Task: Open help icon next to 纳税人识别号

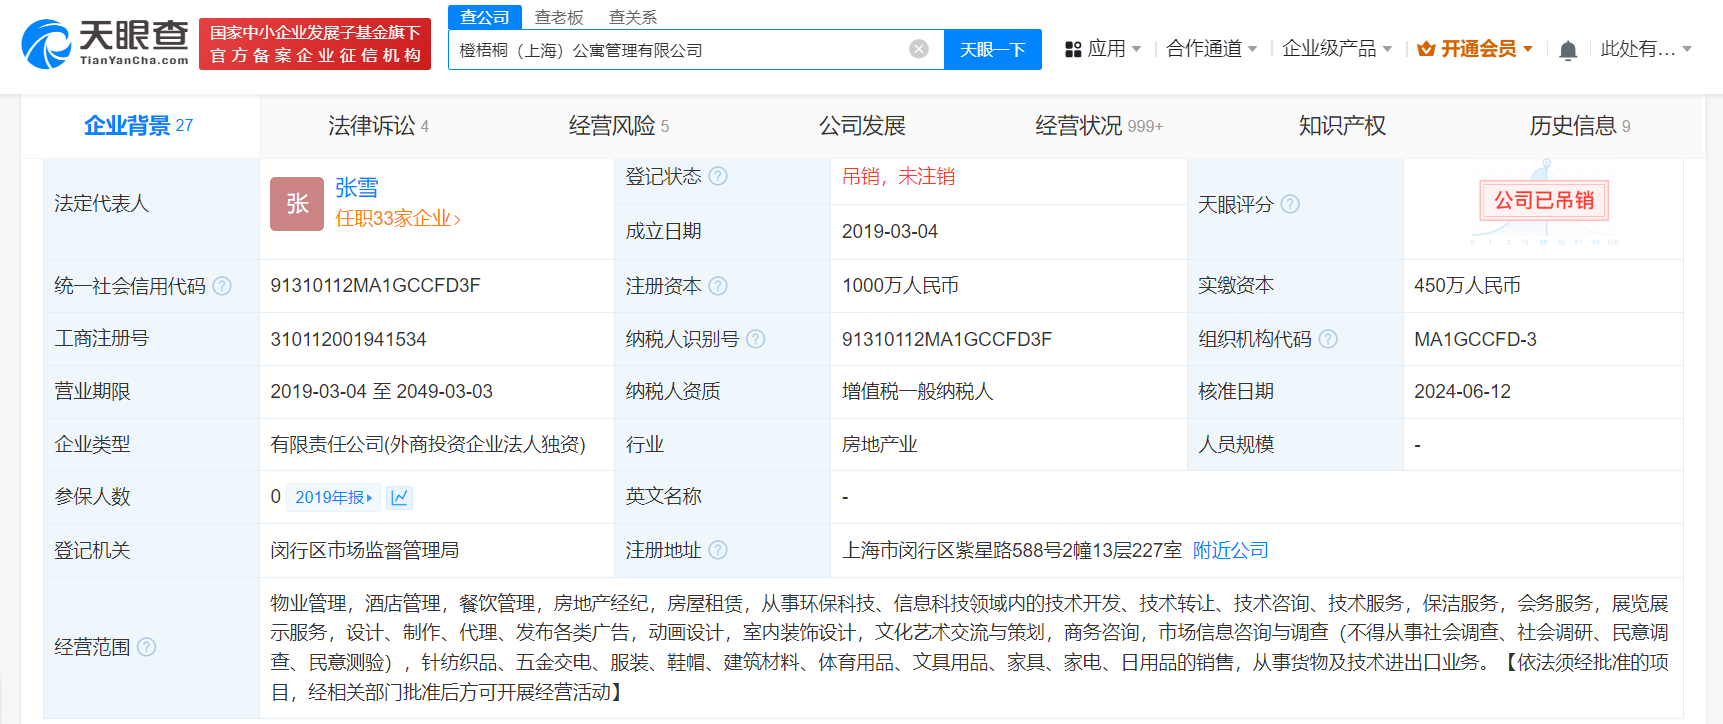Action: [x=756, y=339]
